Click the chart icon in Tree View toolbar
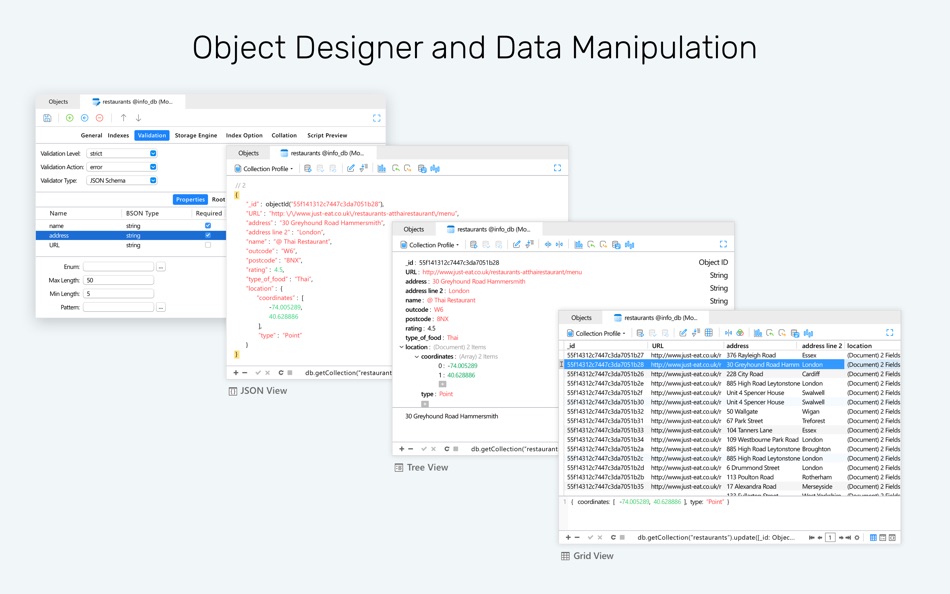 click(579, 245)
